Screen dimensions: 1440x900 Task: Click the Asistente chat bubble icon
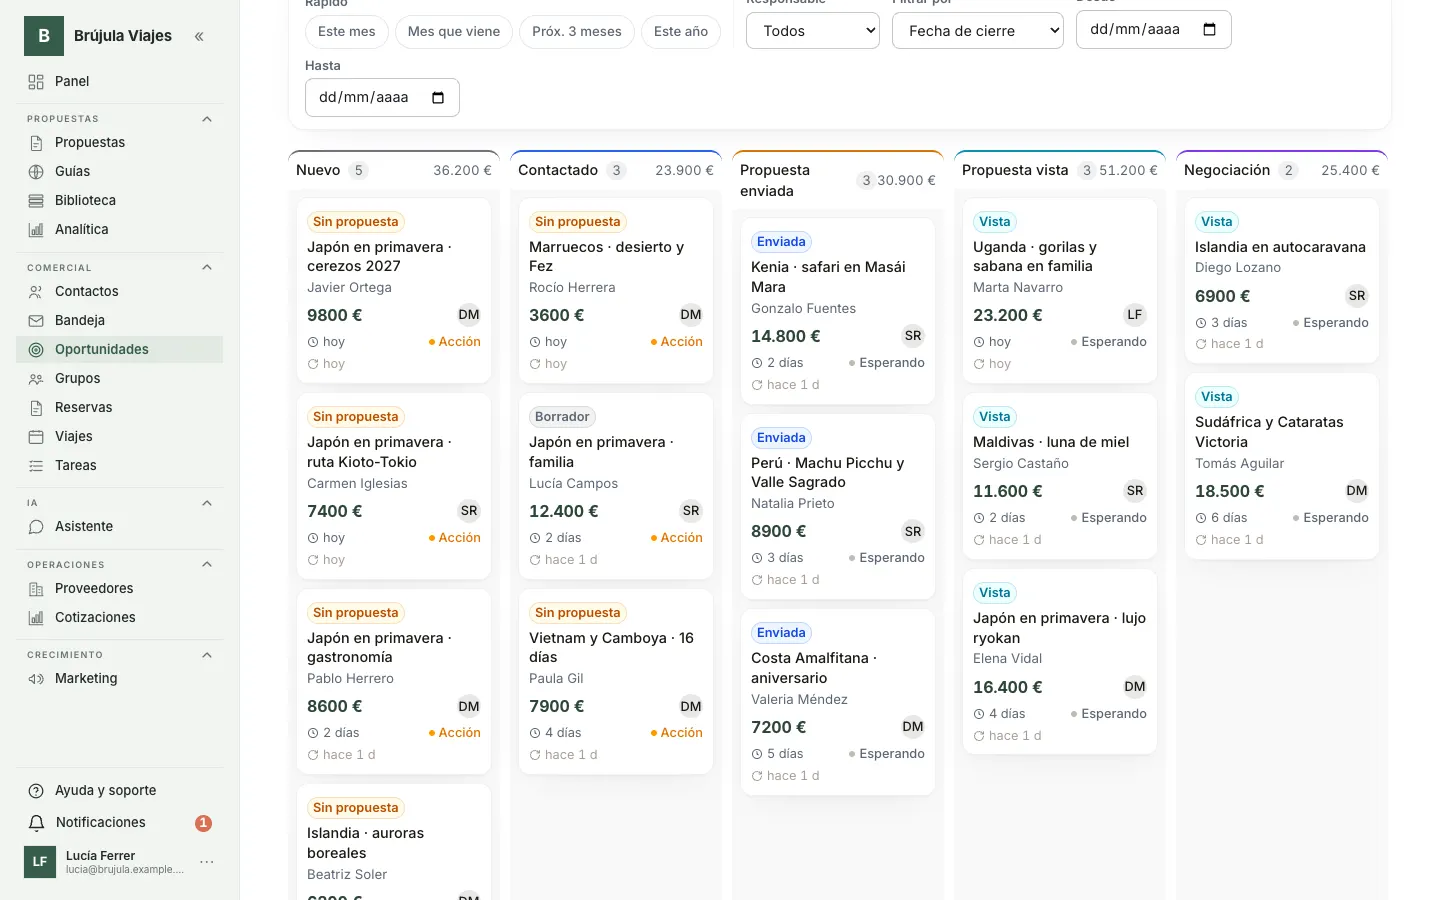[36, 527]
